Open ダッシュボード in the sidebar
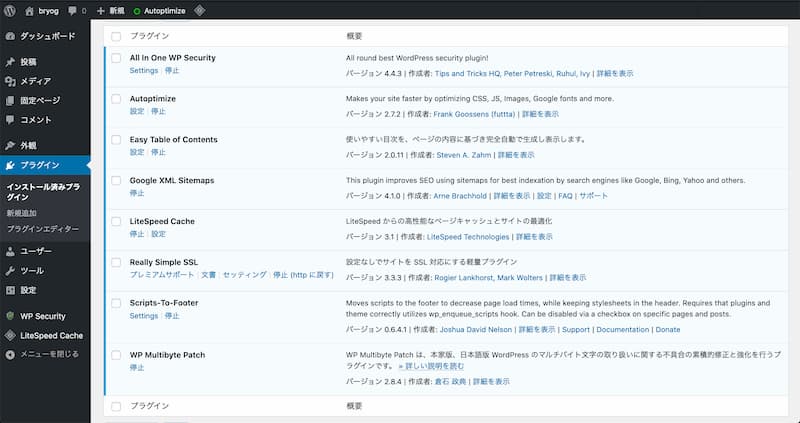Image resolution: width=800 pixels, height=423 pixels. 47,36
